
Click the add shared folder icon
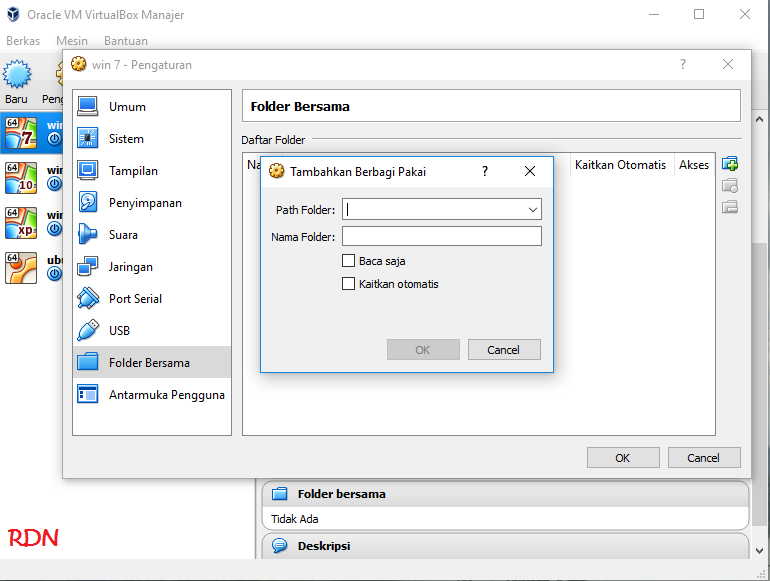(x=730, y=164)
